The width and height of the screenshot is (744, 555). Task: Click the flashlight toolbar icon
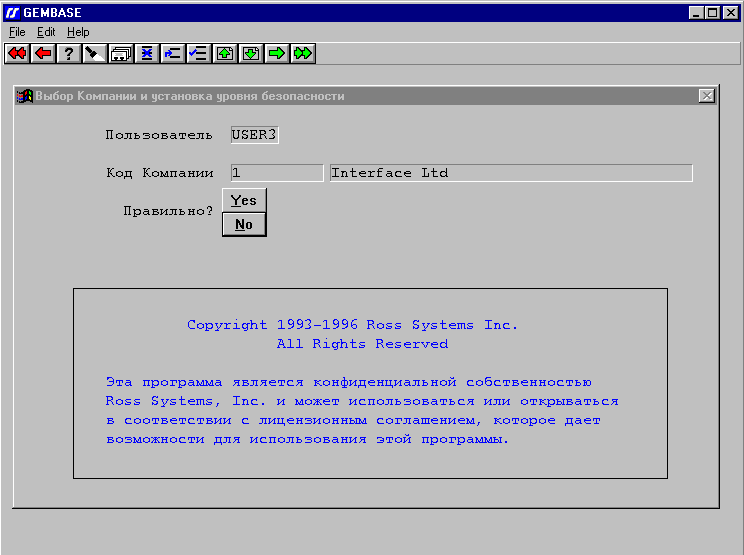(94, 53)
